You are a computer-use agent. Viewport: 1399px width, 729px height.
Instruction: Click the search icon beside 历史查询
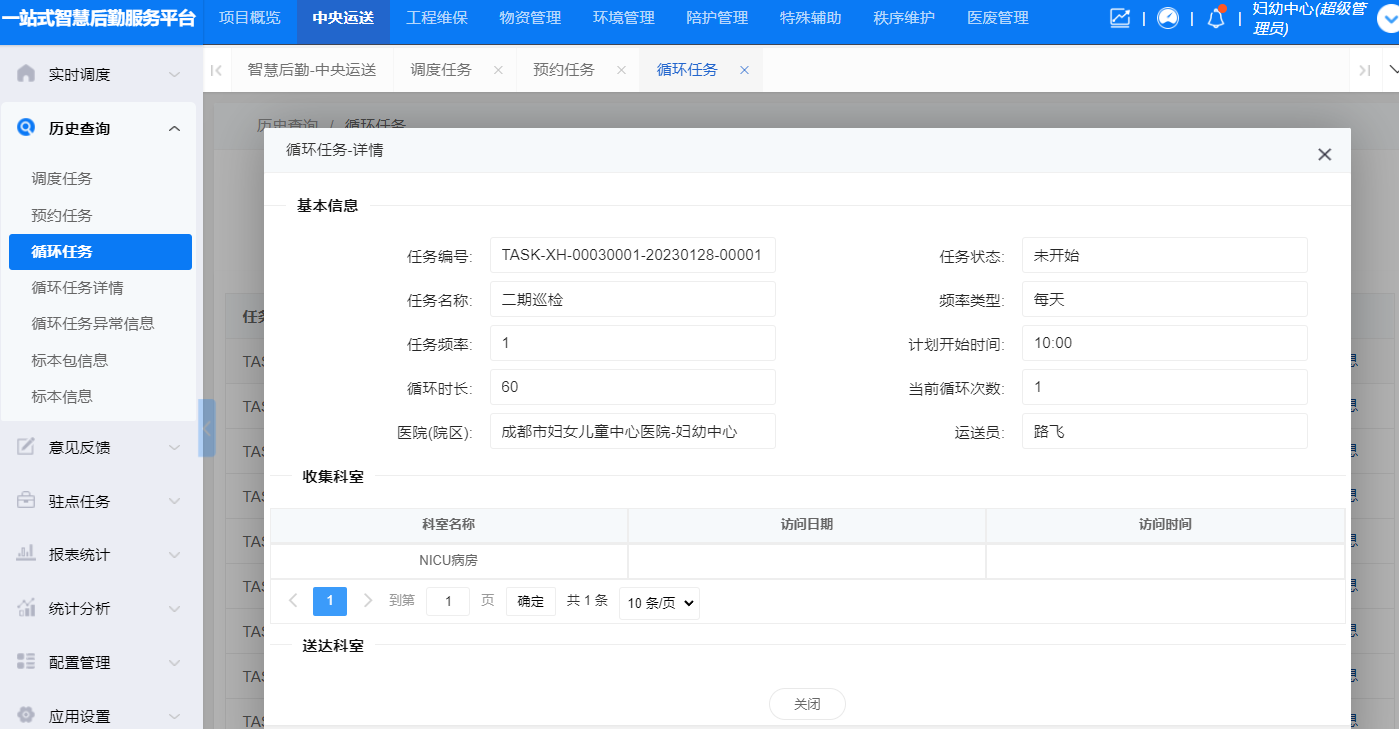tap(26, 128)
